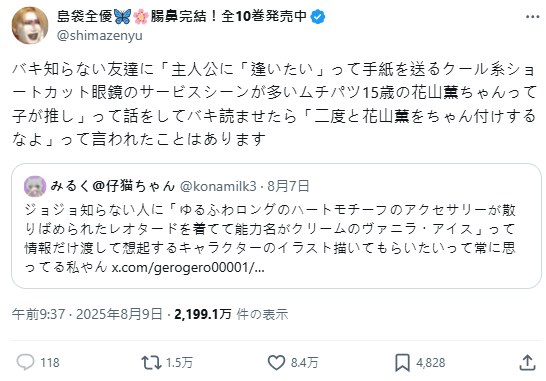The width and height of the screenshot is (546, 381).
Task: Open the display name 島袋全優
Action: 85,16
